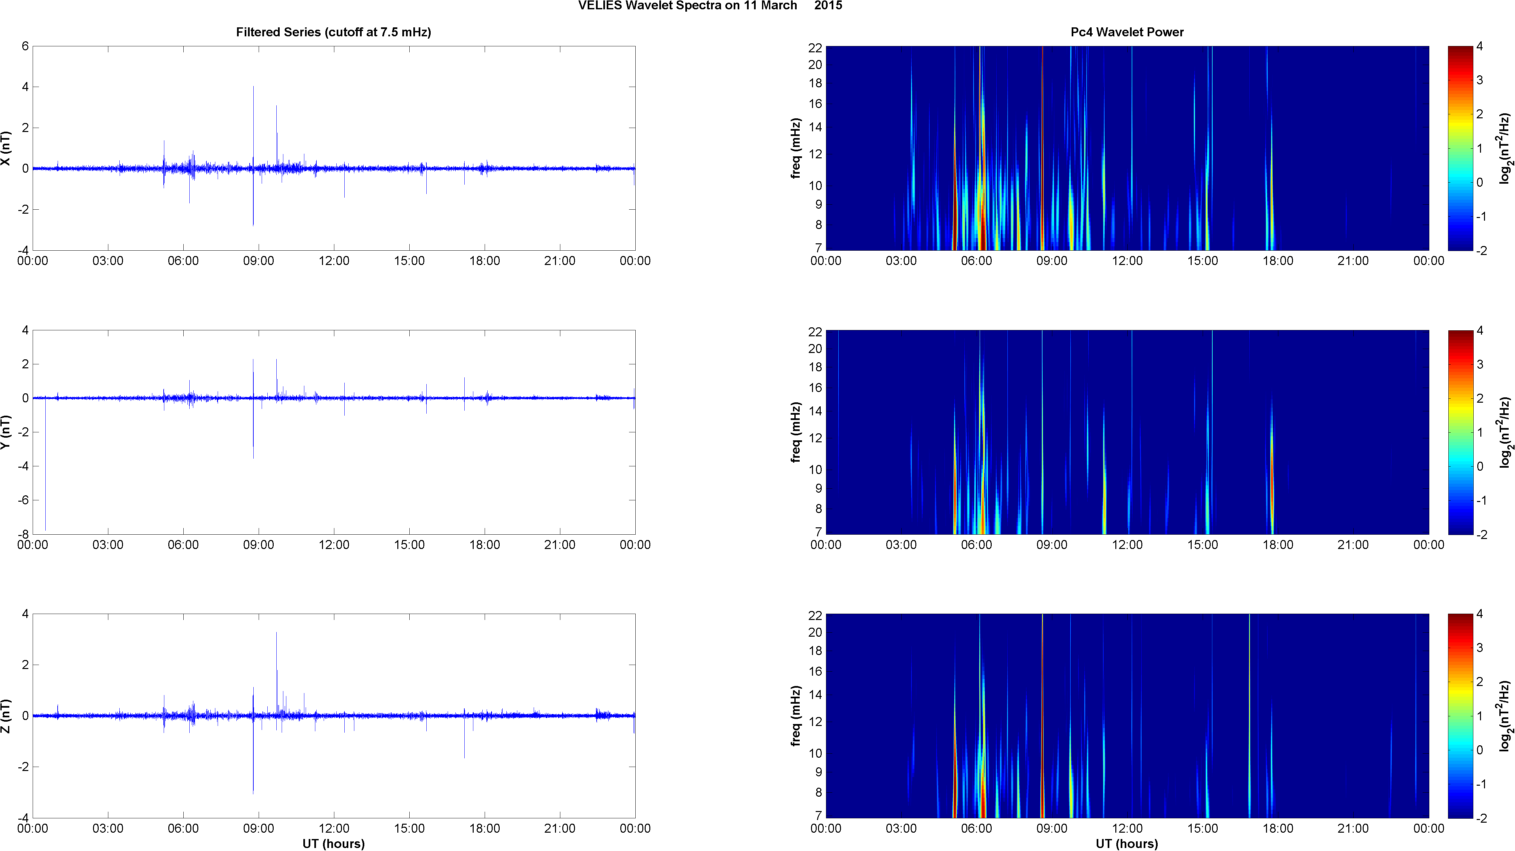Click the '-2' tick on the bottom colorbar

1482,818
